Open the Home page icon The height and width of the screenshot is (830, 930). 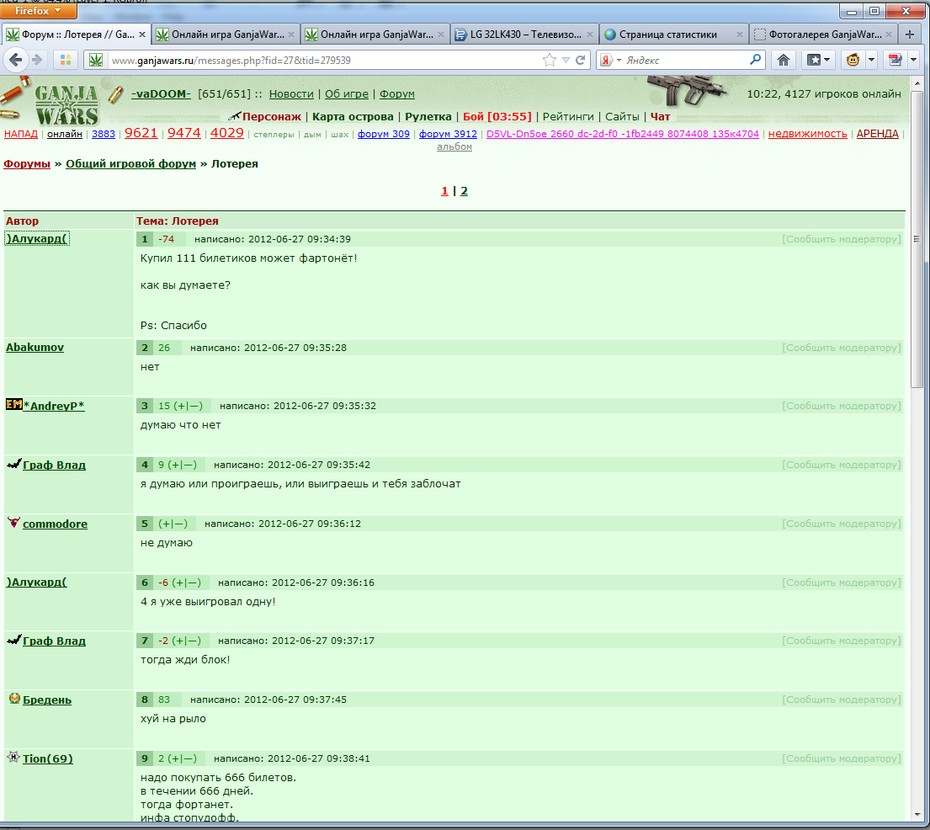tap(784, 60)
